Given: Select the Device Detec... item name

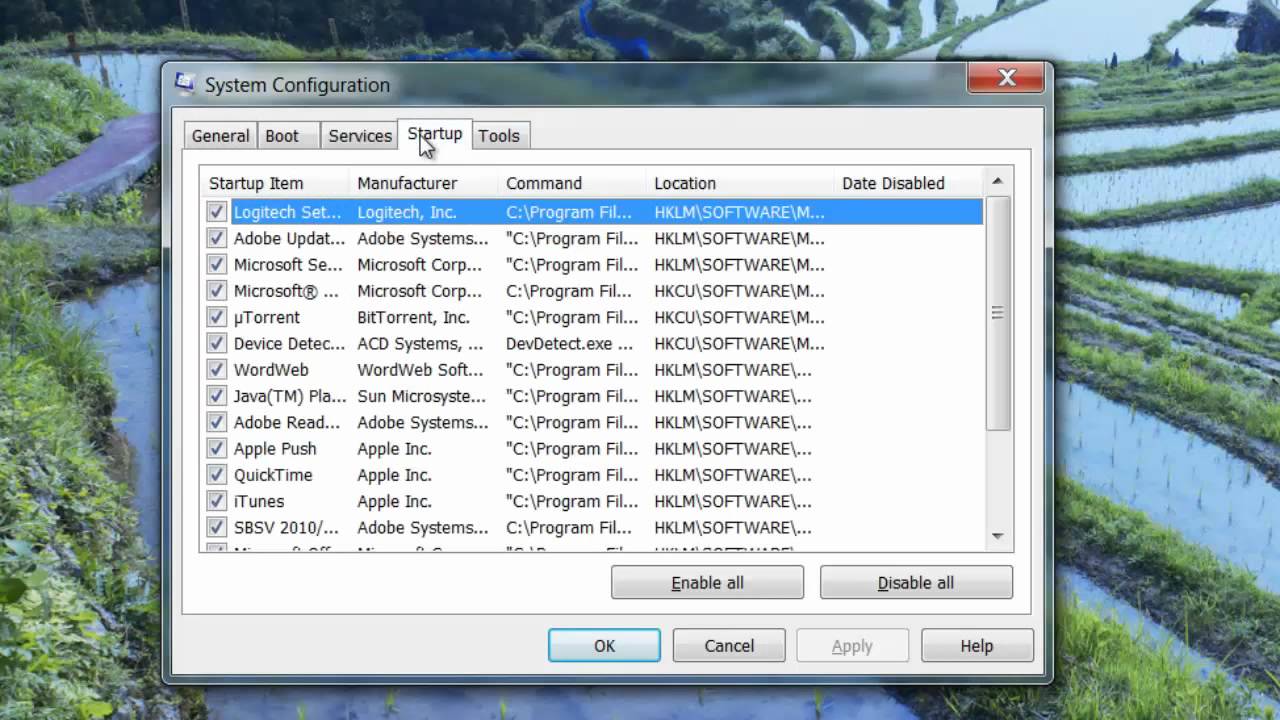Looking at the screenshot, I should tap(290, 343).
